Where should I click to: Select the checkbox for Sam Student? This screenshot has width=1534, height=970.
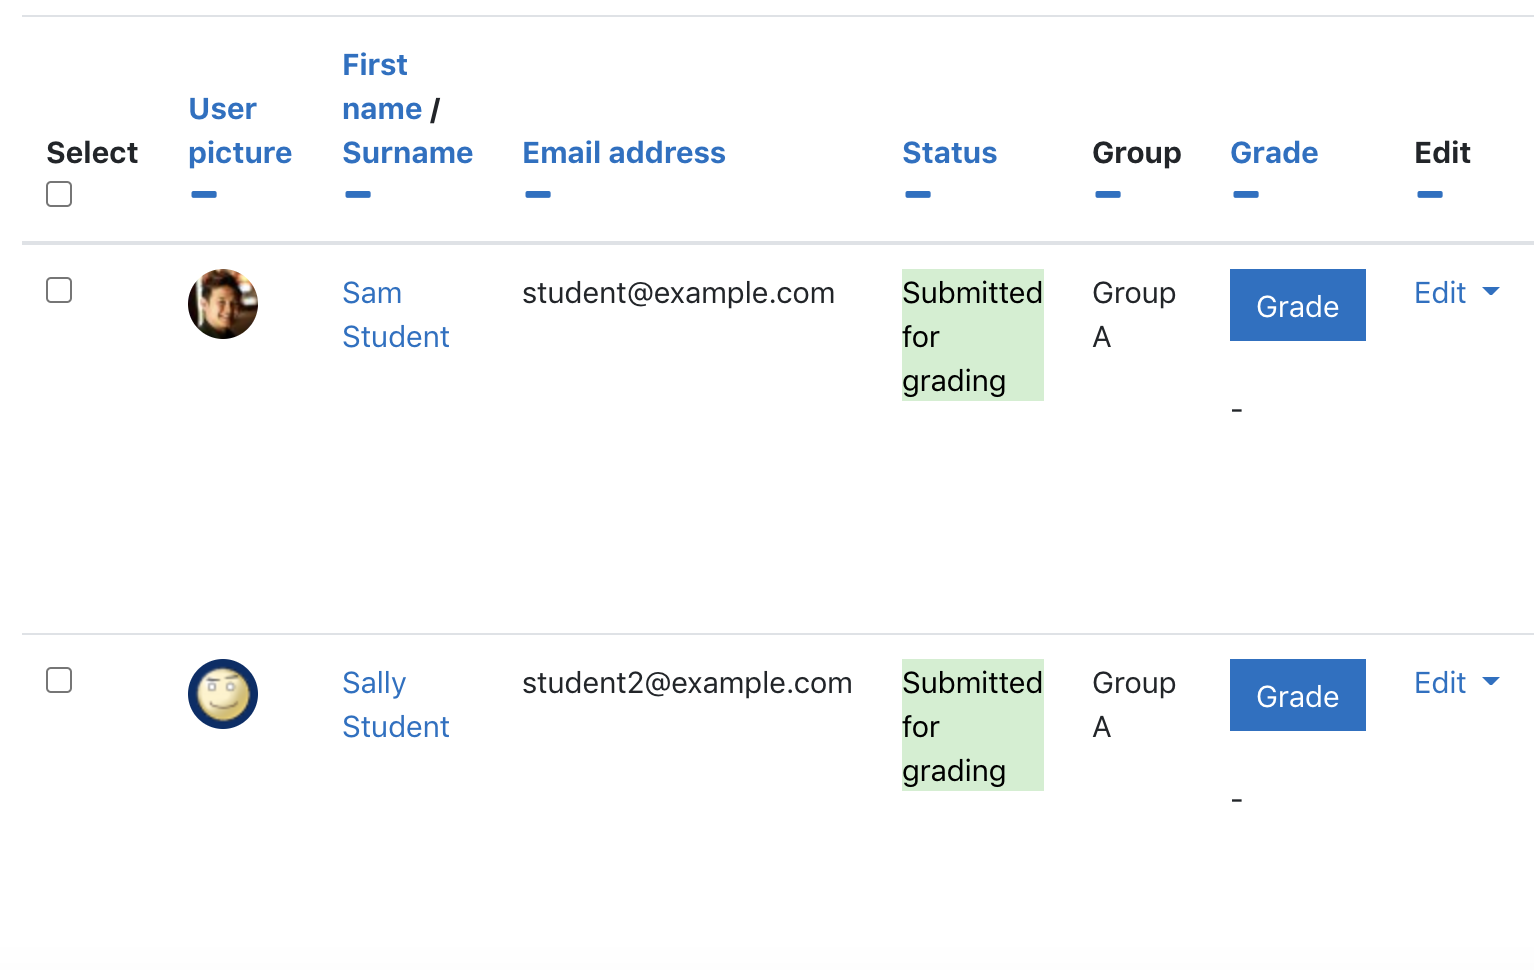point(59,290)
